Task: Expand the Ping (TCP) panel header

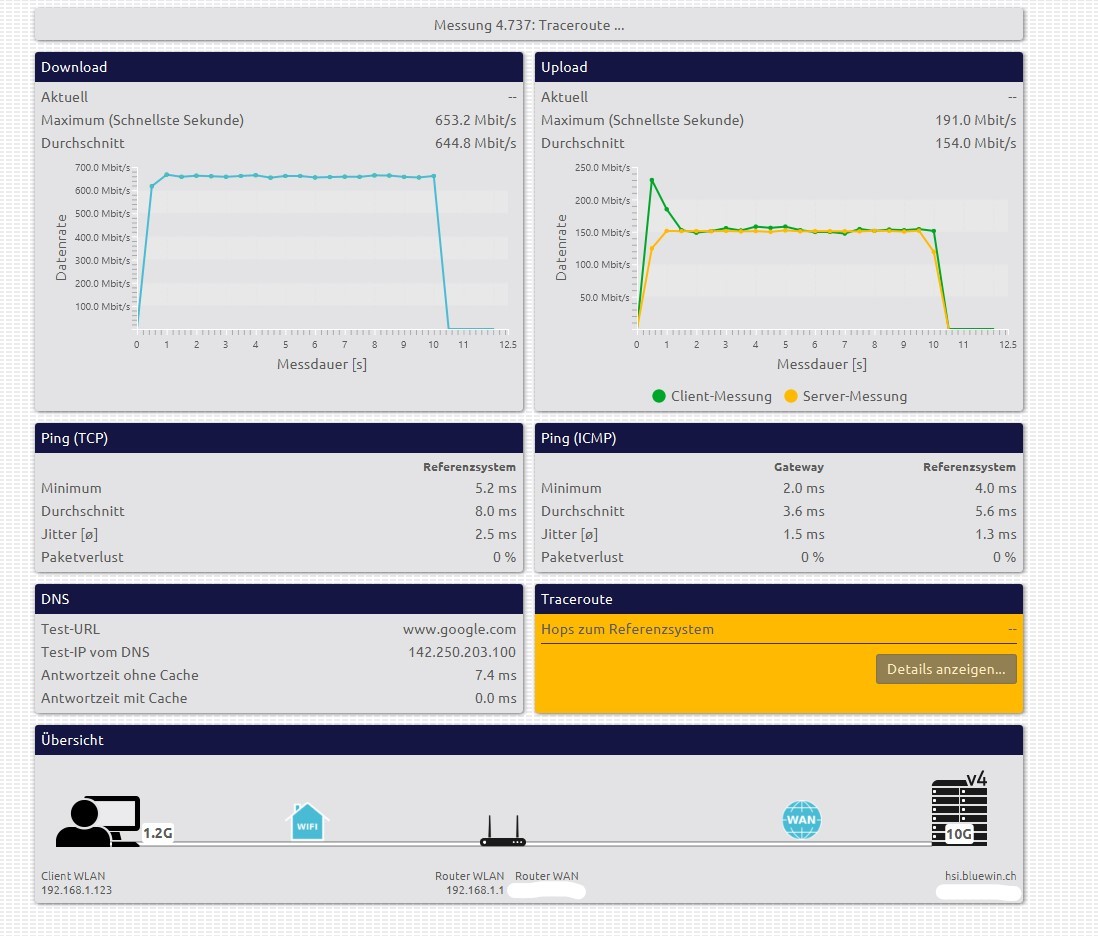Action: [279, 438]
